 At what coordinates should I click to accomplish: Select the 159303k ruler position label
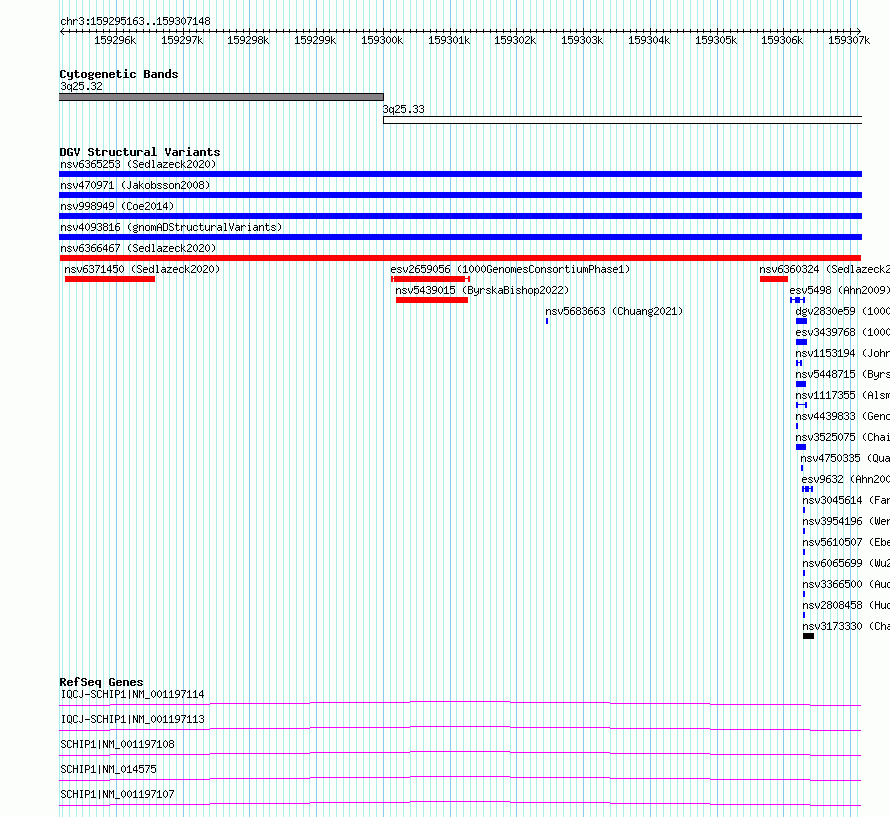click(582, 40)
